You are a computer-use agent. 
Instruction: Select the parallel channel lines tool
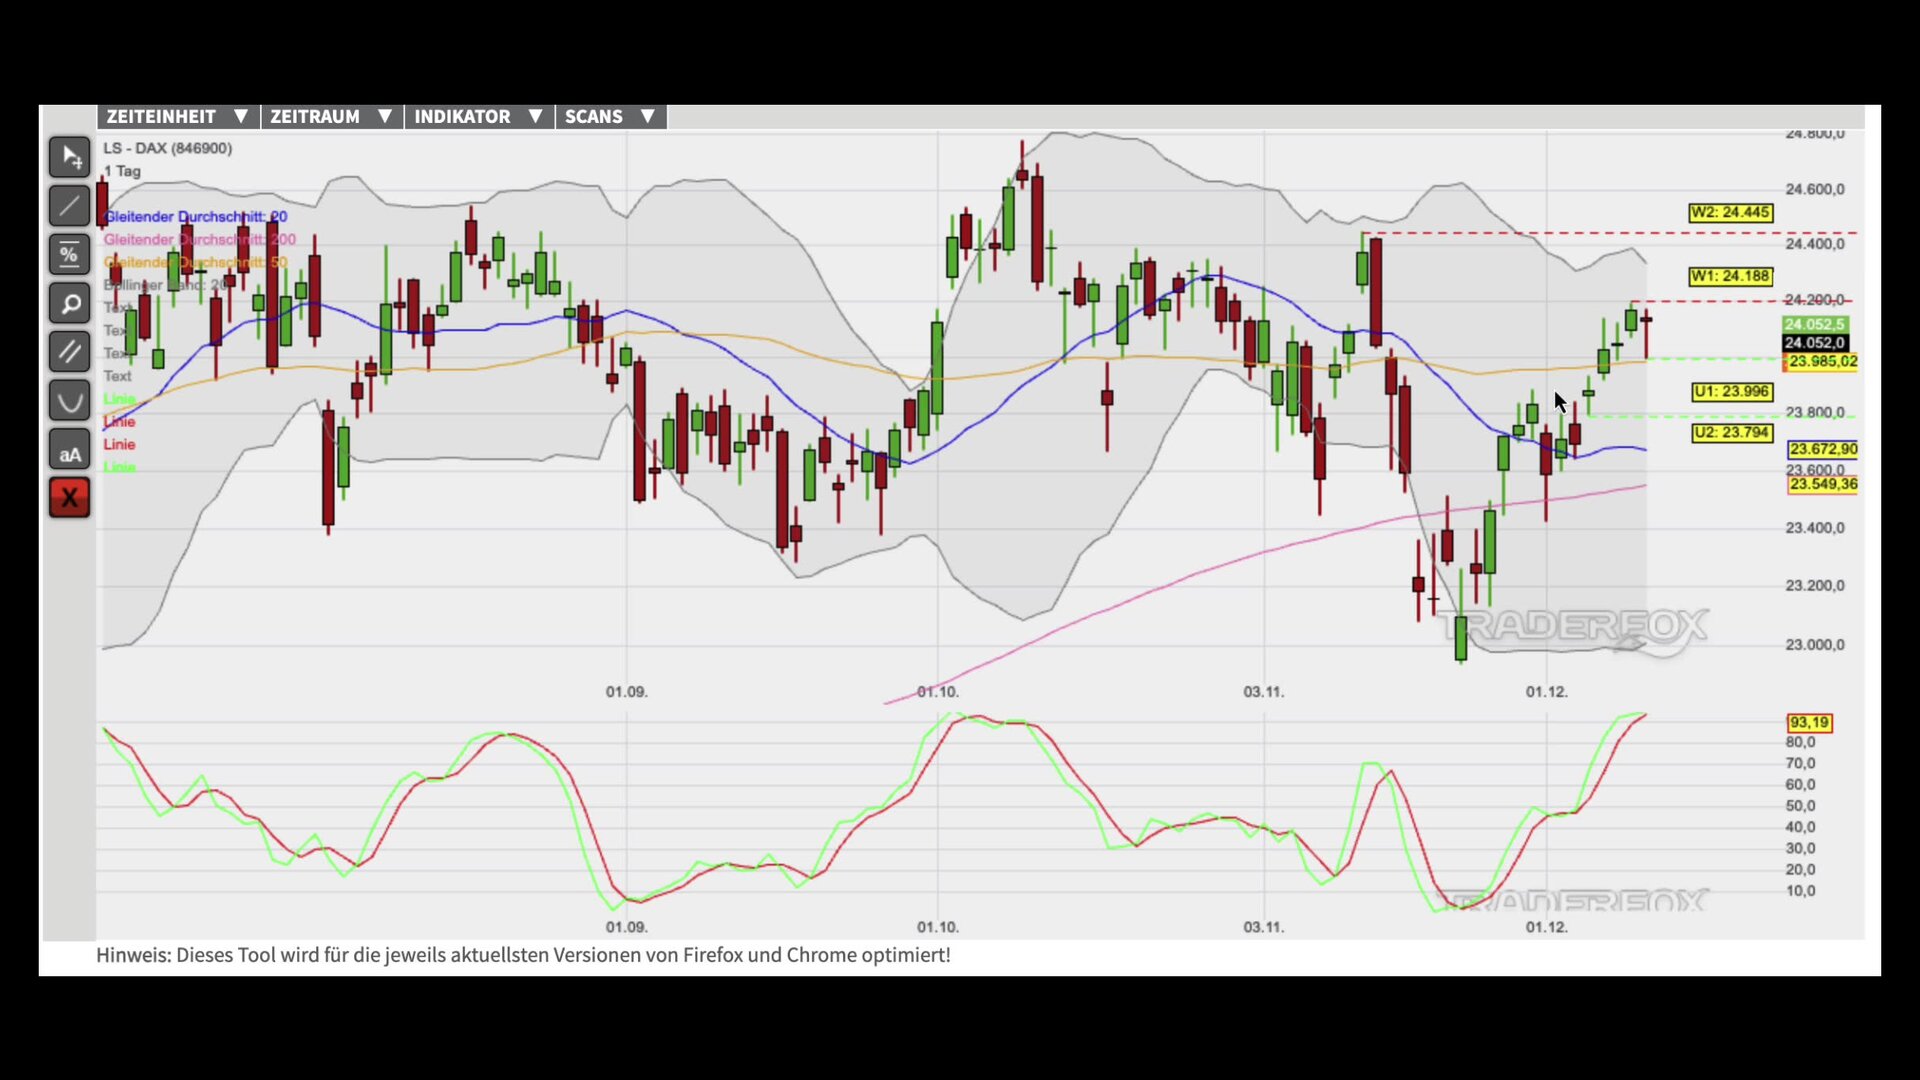point(70,352)
